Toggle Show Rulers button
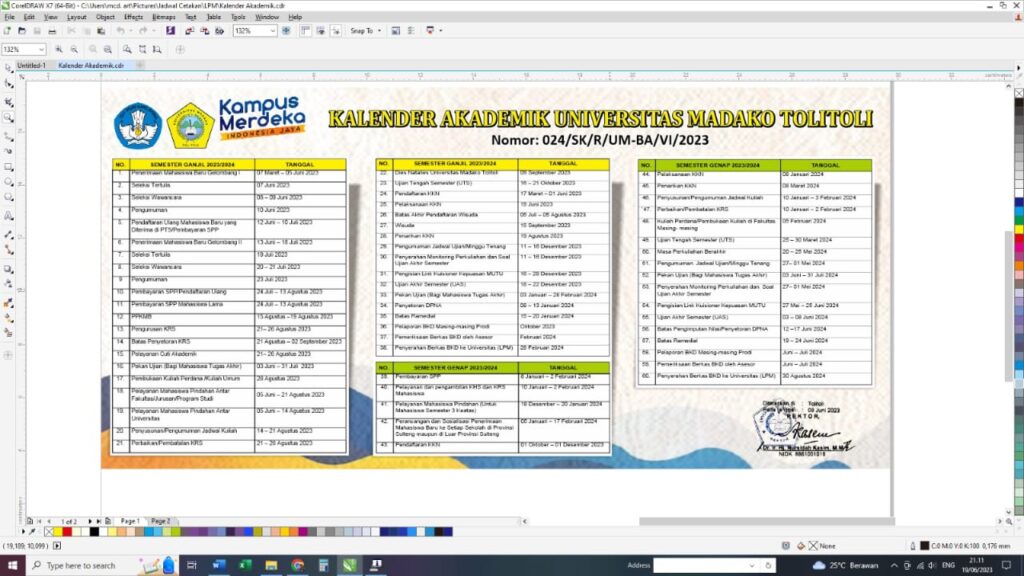The height and width of the screenshot is (576, 1024). (x=305, y=31)
